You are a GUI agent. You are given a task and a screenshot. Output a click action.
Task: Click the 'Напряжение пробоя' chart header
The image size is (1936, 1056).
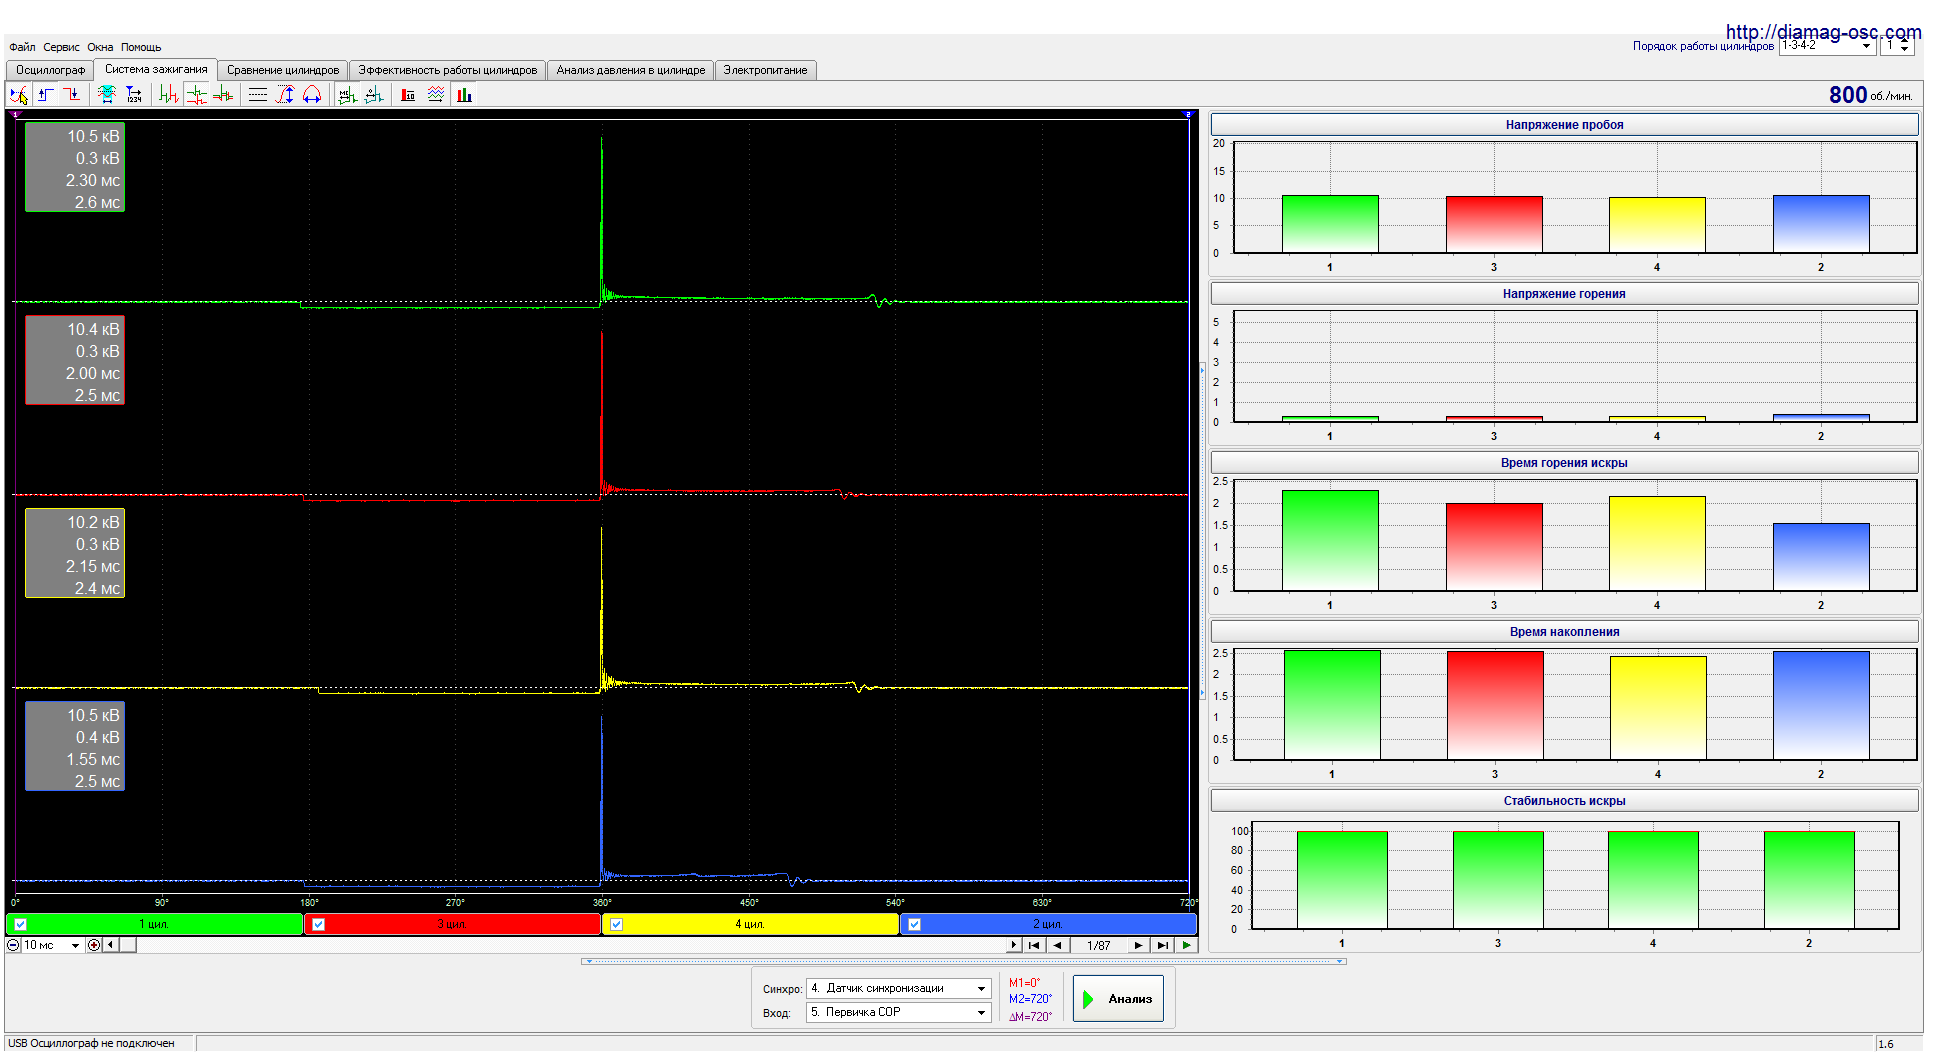pos(1564,125)
